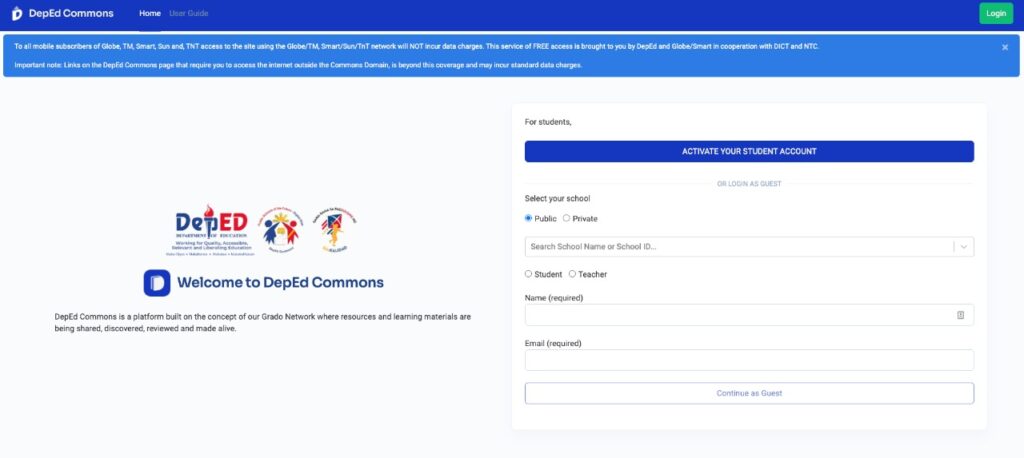This screenshot has width=1024, height=458.
Task: Expand the school search dropdown arrow
Action: 964,247
